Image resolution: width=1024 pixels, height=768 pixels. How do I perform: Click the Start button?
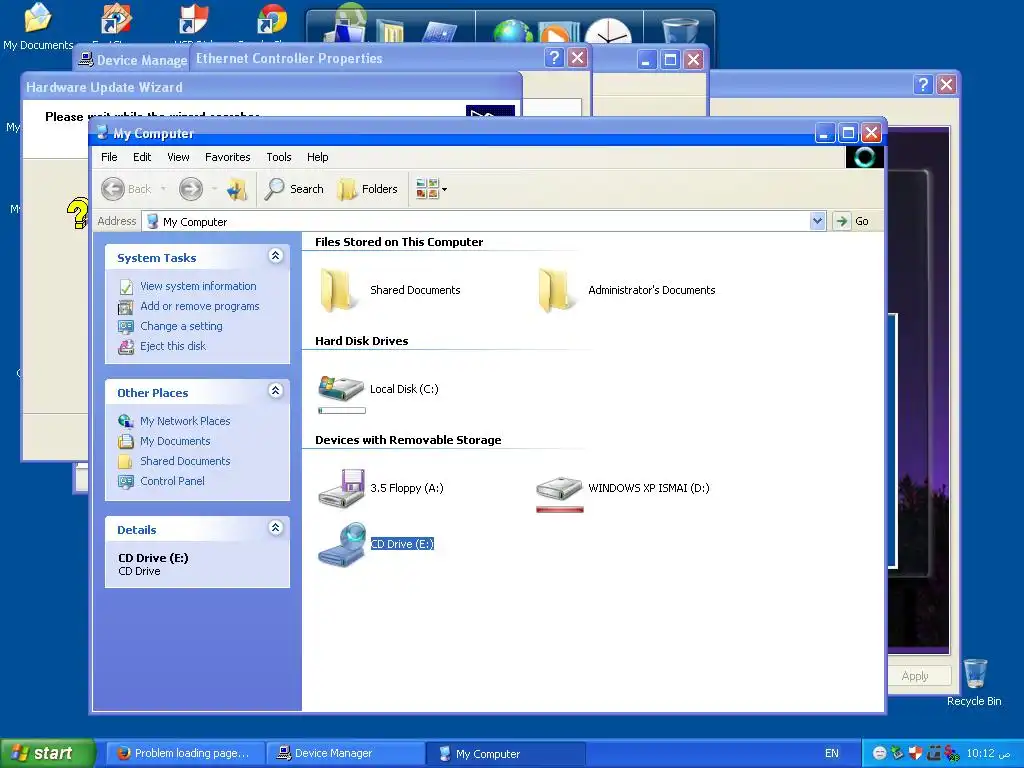click(x=47, y=753)
